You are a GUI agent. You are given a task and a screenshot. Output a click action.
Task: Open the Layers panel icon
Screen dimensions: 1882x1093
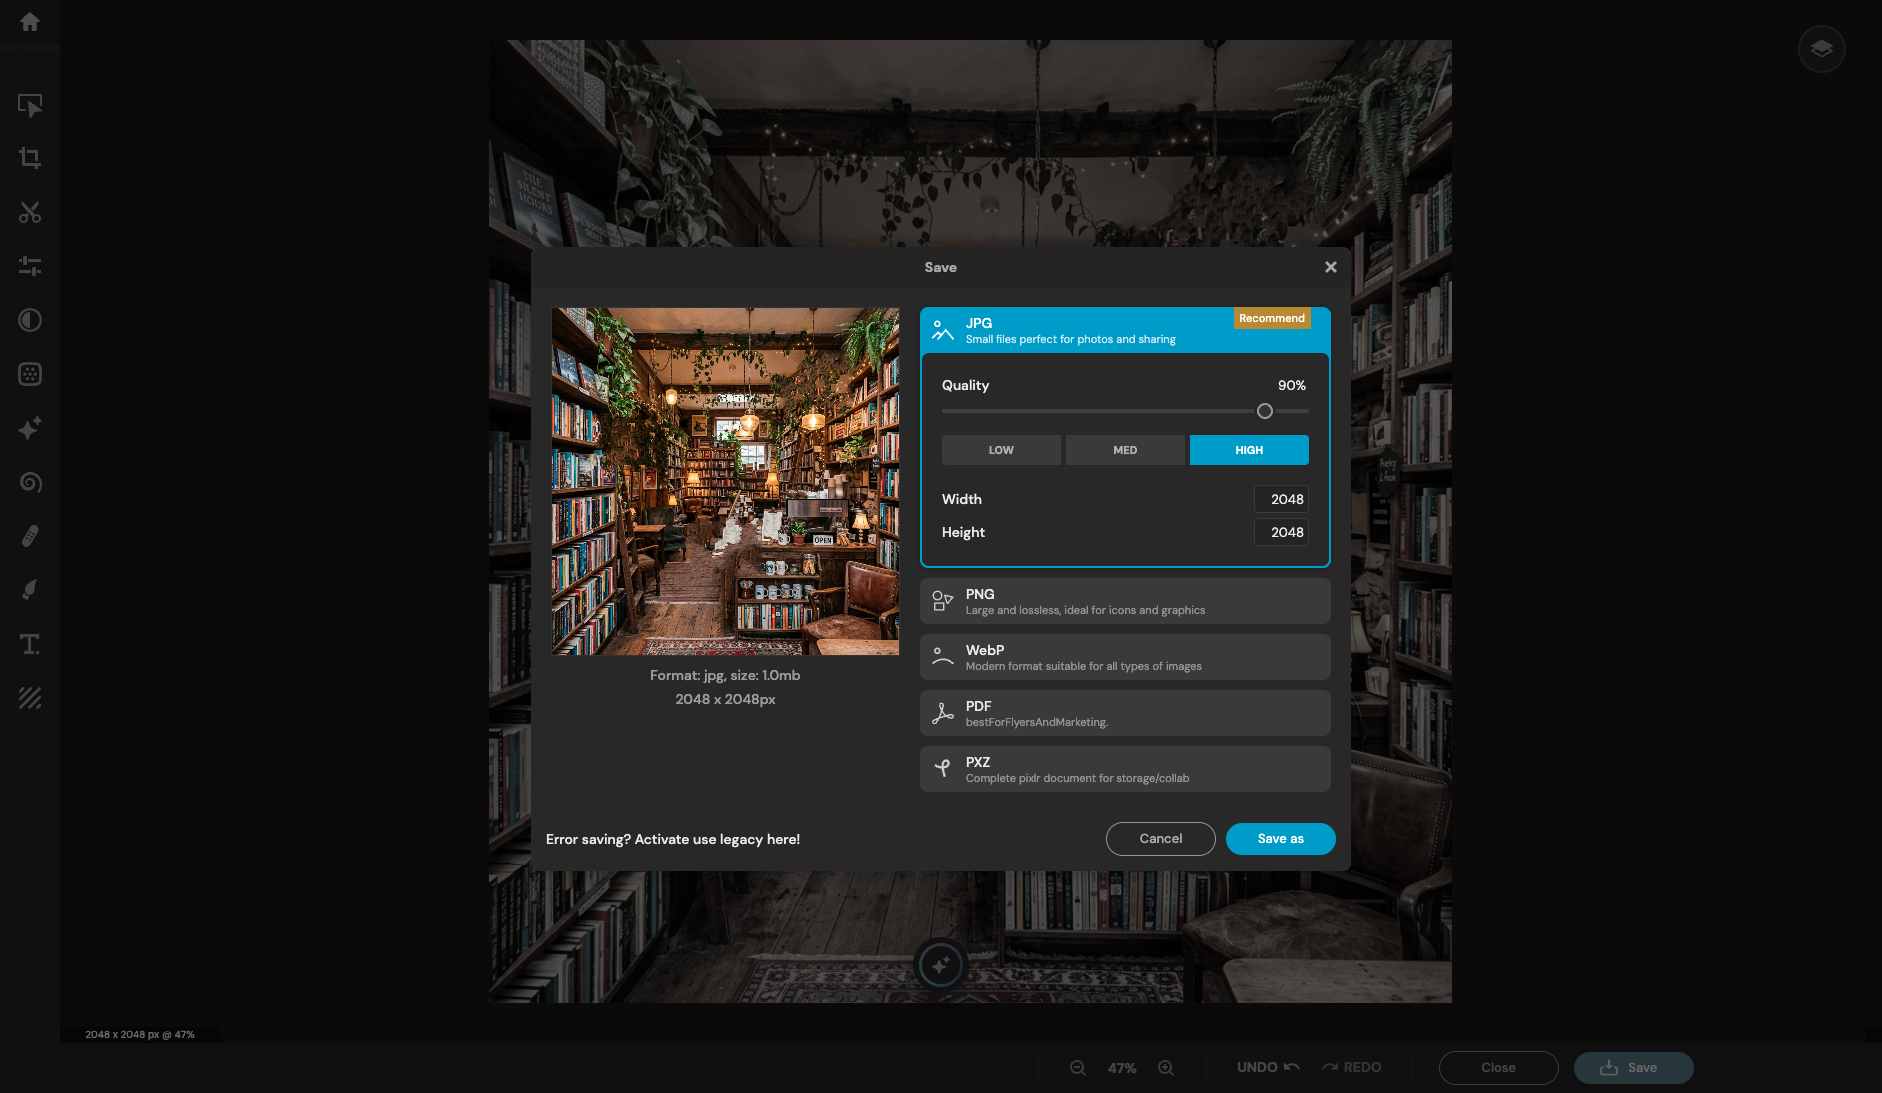pyautogui.click(x=1821, y=49)
